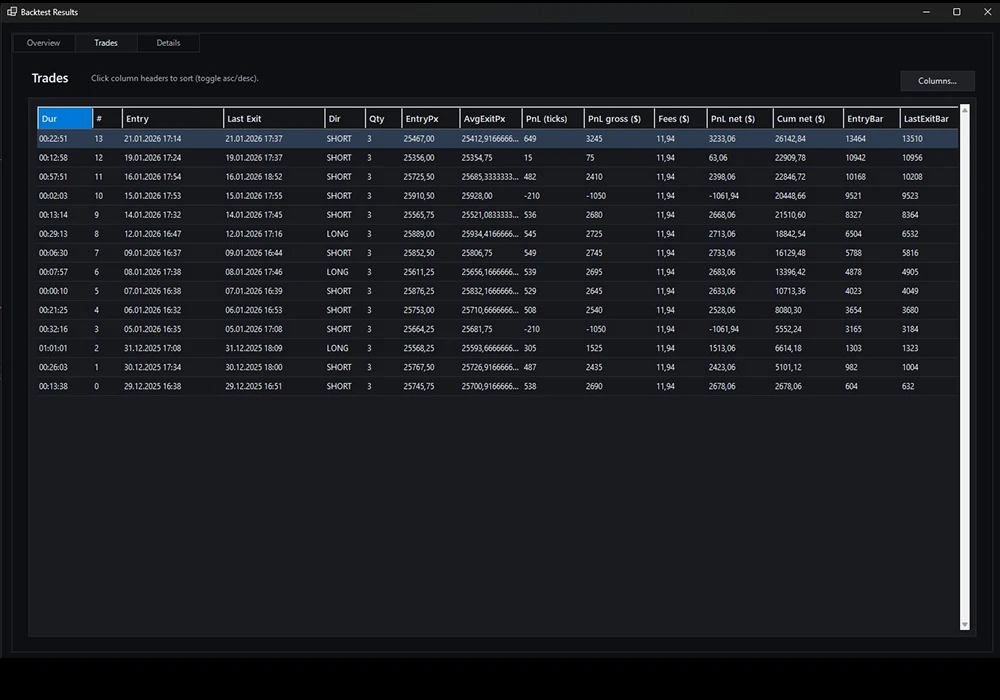Click the vertical scrollbar track of the table
The image size is (1000, 700).
pos(964,367)
